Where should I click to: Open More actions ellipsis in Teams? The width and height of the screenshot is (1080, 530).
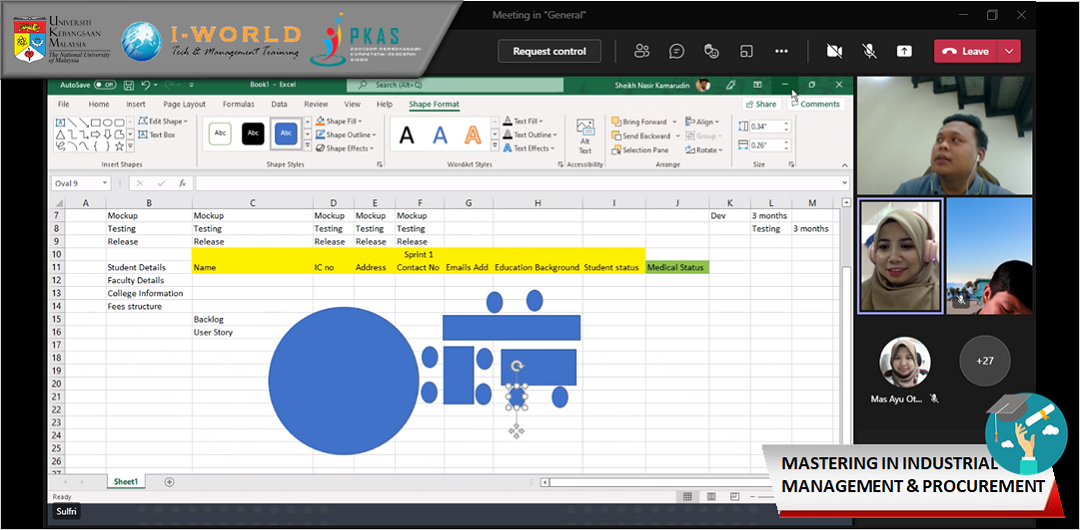pos(782,51)
